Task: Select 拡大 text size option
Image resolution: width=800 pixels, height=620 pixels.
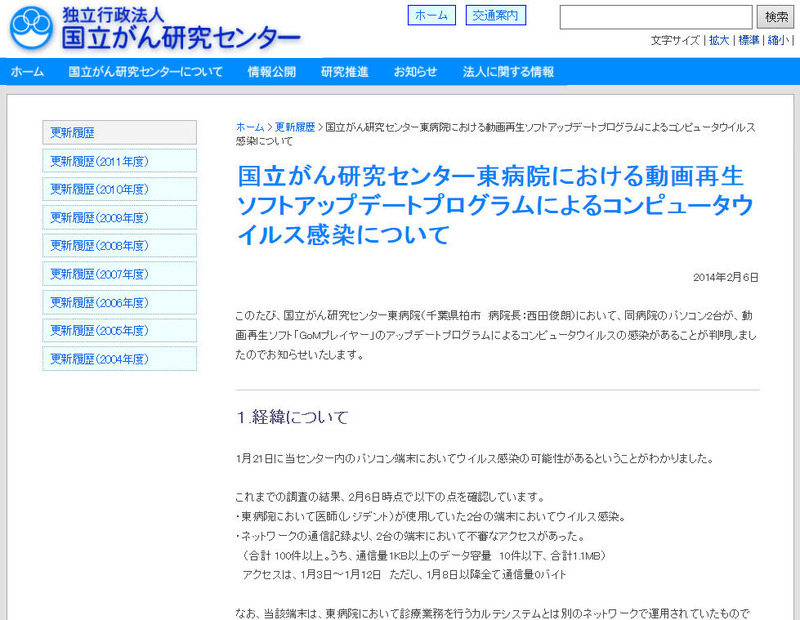Action: click(719, 41)
